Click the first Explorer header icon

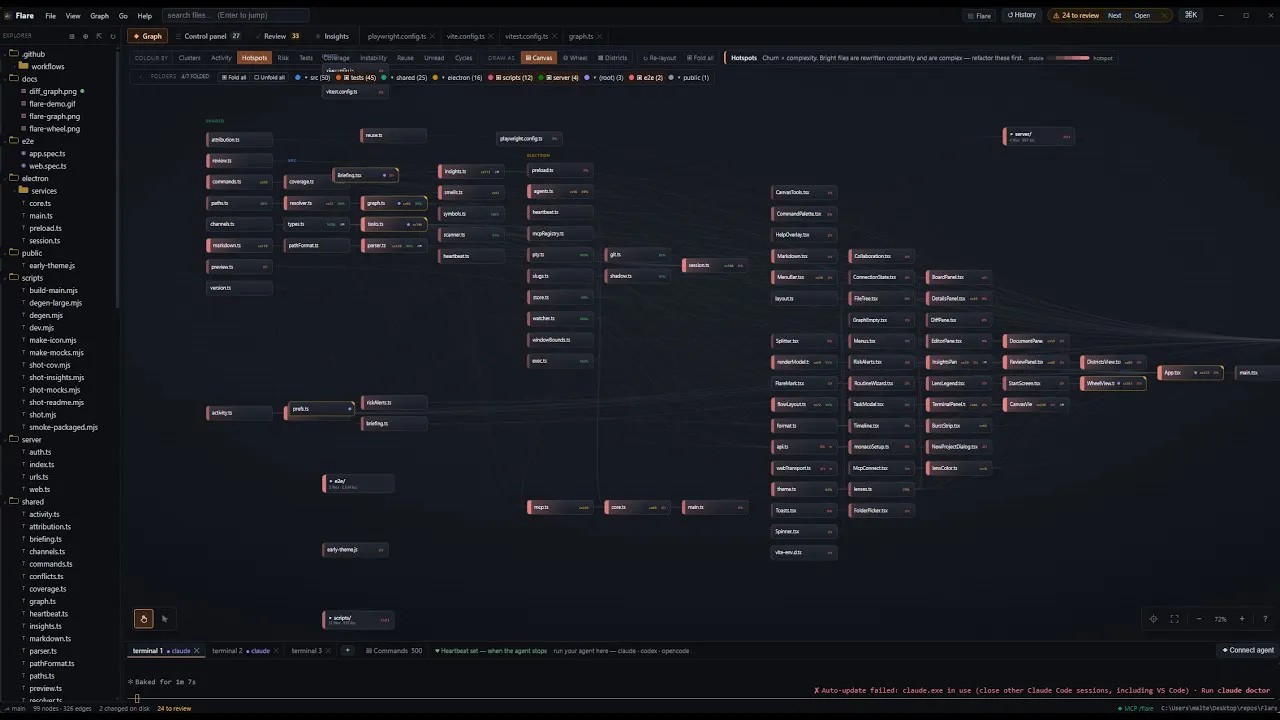point(72,36)
